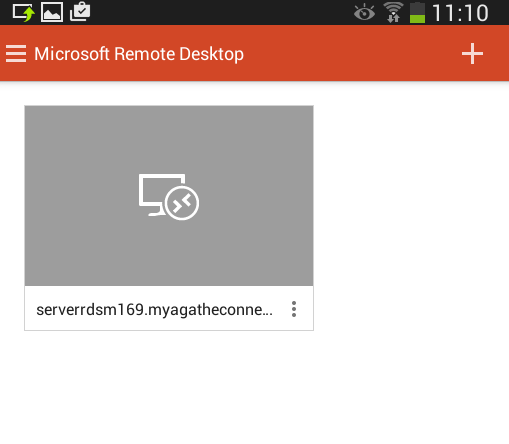Screen dimensions: 509x444
Task: Tap the blank white area beside the connection card
Action: [411, 218]
